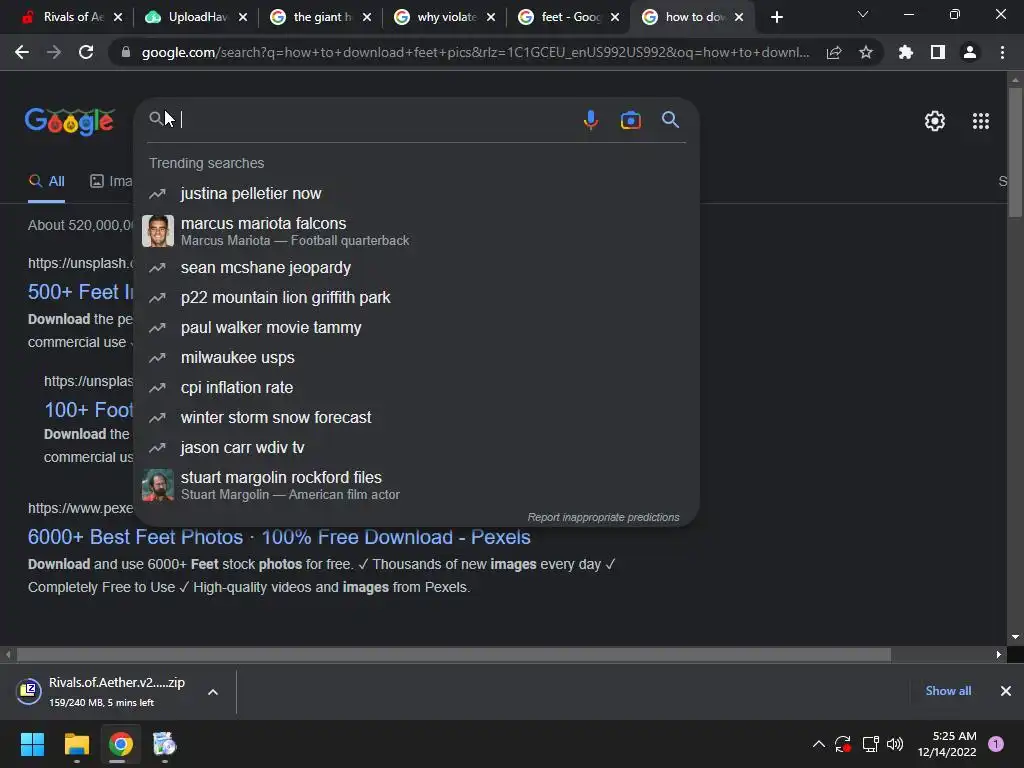The height and width of the screenshot is (768, 1024).
Task: Open a new browser tab
Action: click(x=776, y=18)
